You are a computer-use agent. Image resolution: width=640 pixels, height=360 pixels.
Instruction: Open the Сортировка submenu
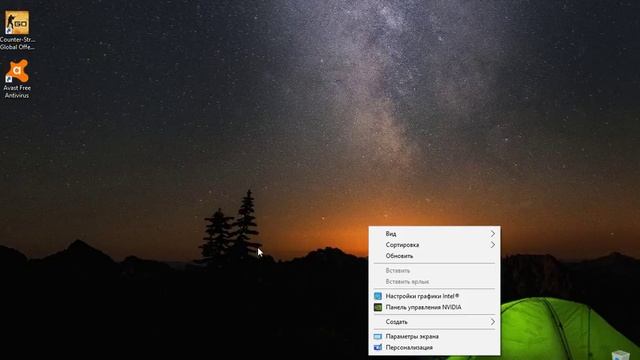point(434,245)
